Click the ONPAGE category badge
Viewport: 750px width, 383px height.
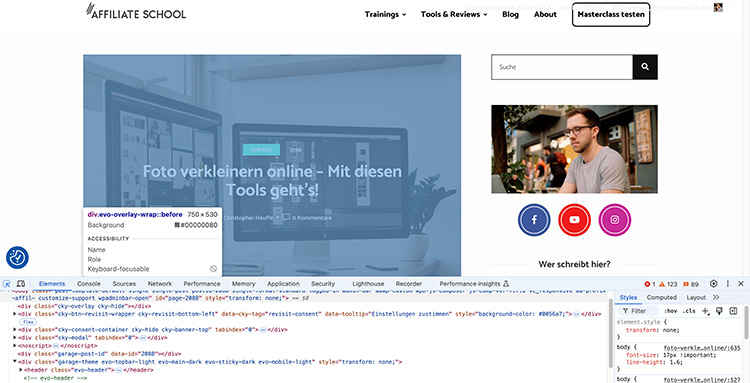pos(261,150)
